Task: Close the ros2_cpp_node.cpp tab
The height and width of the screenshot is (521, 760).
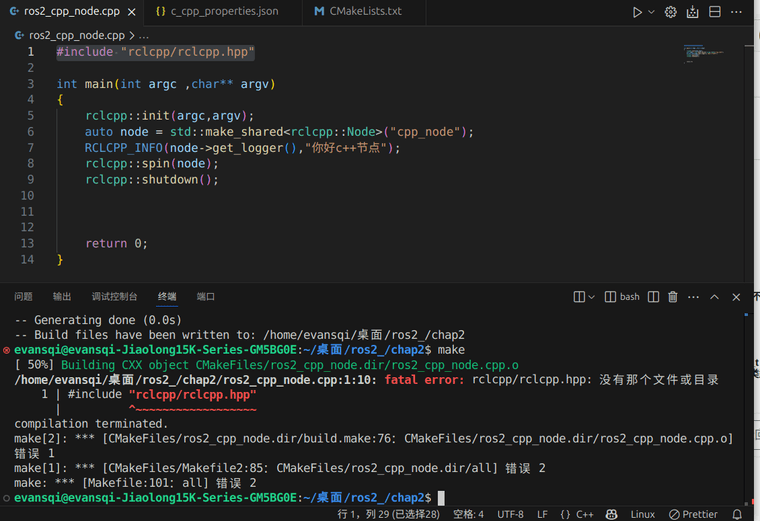Action: pyautogui.click(x=131, y=12)
